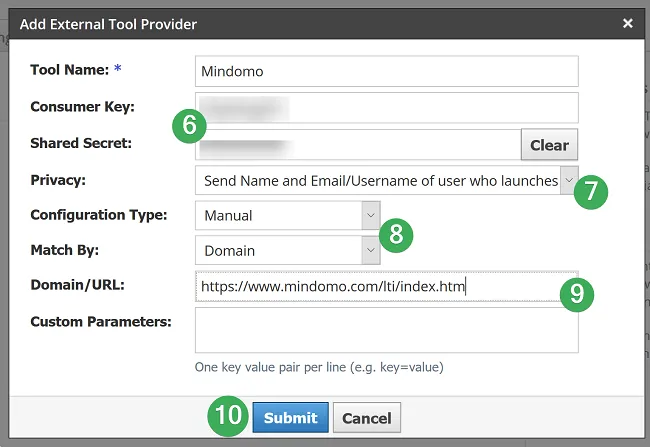Viewport: 650px width, 447px height.
Task: Focus the Tool Name field containing Mindomo
Action: [386, 72]
